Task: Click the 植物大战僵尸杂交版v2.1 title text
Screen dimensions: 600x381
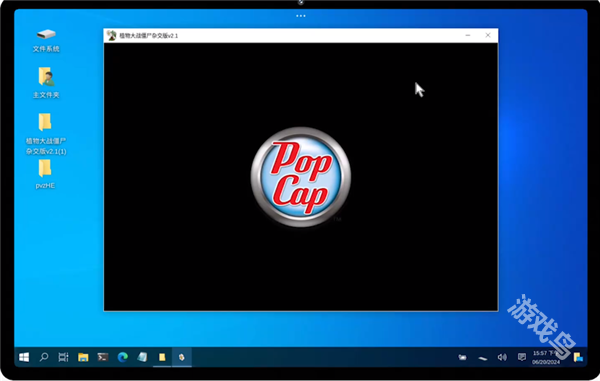Action: tap(148, 36)
